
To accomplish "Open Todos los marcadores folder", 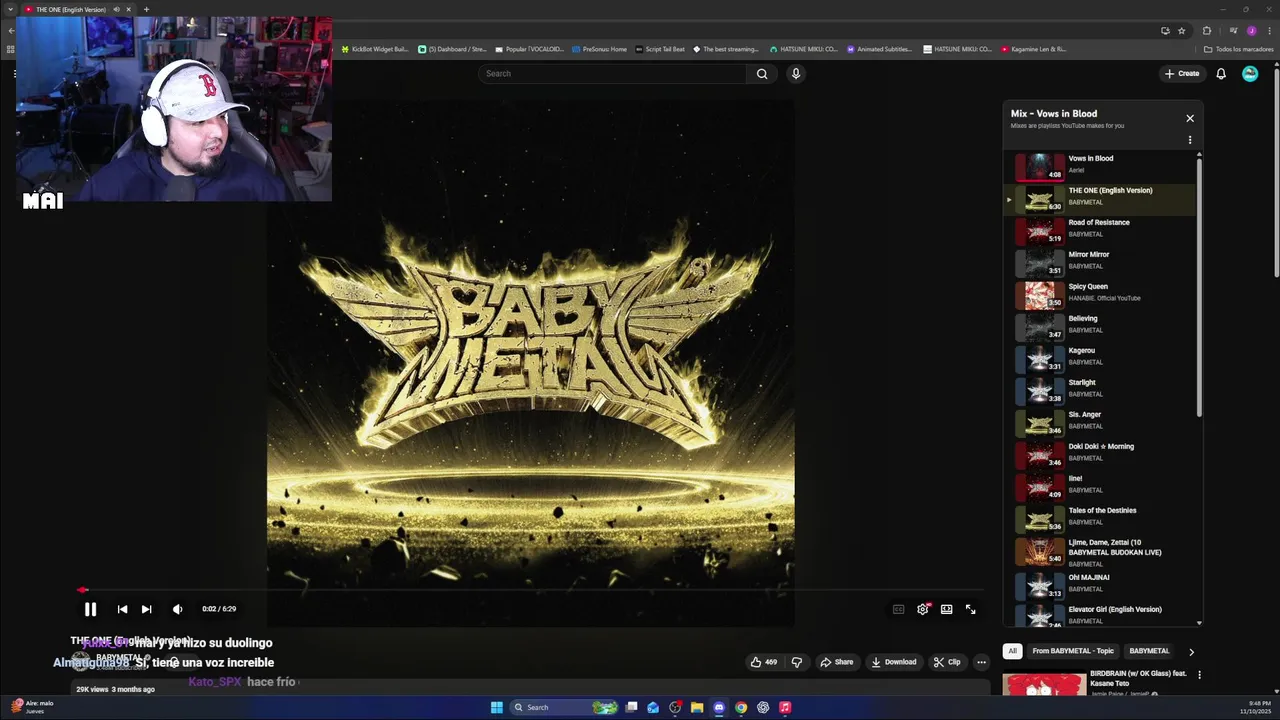I will tap(1238, 49).
